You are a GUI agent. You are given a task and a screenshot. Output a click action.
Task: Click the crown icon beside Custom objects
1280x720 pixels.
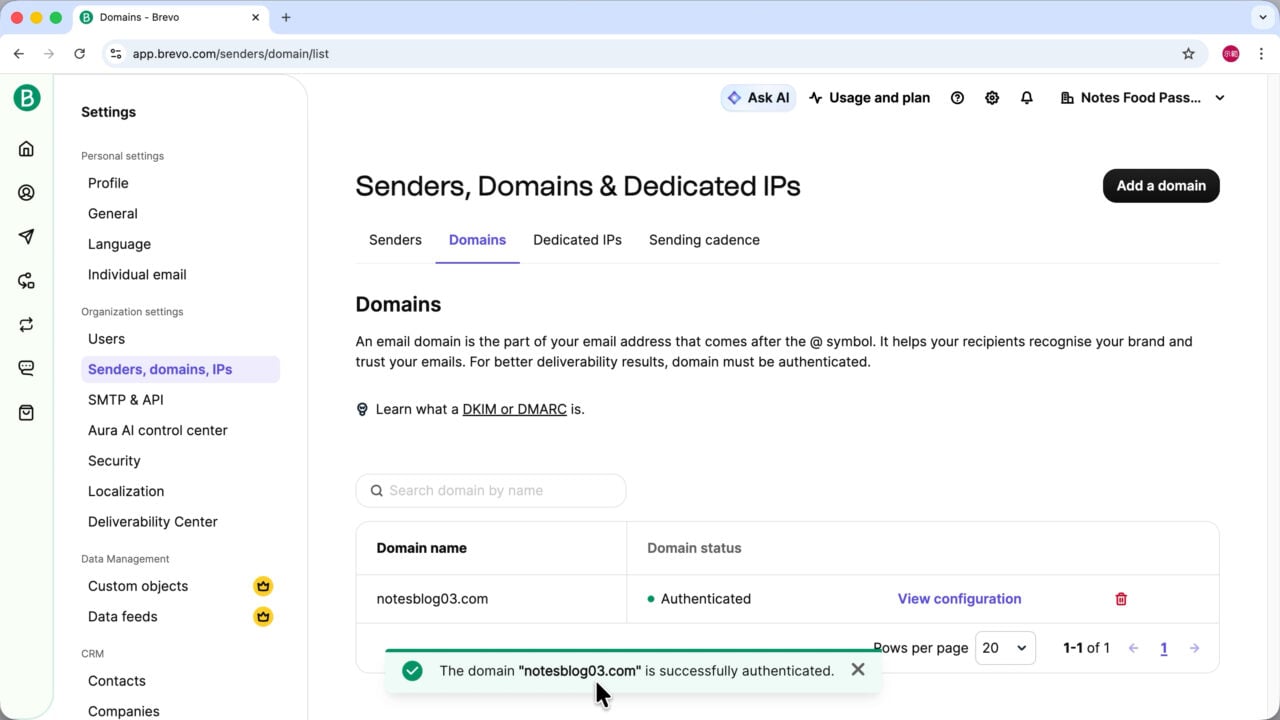click(263, 586)
